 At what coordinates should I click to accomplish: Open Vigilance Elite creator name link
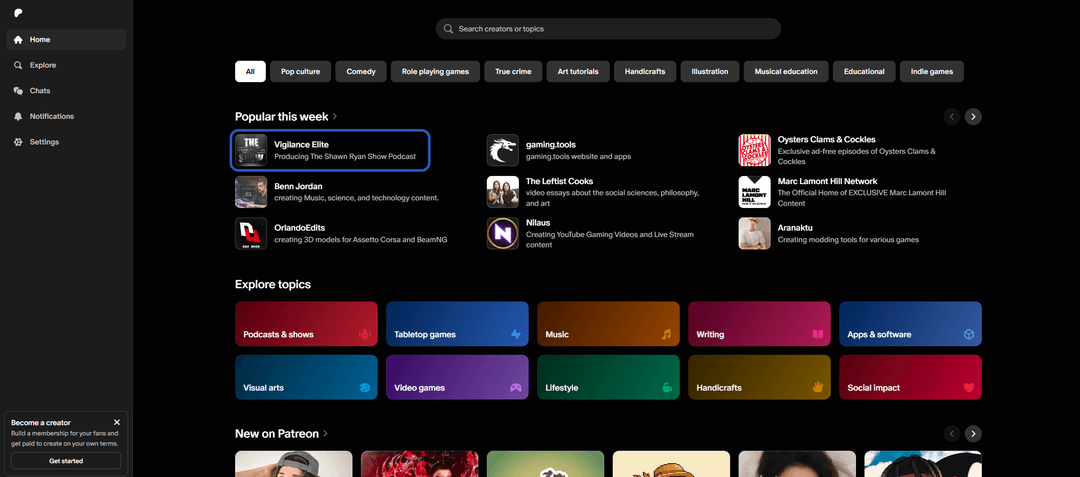pos(302,145)
